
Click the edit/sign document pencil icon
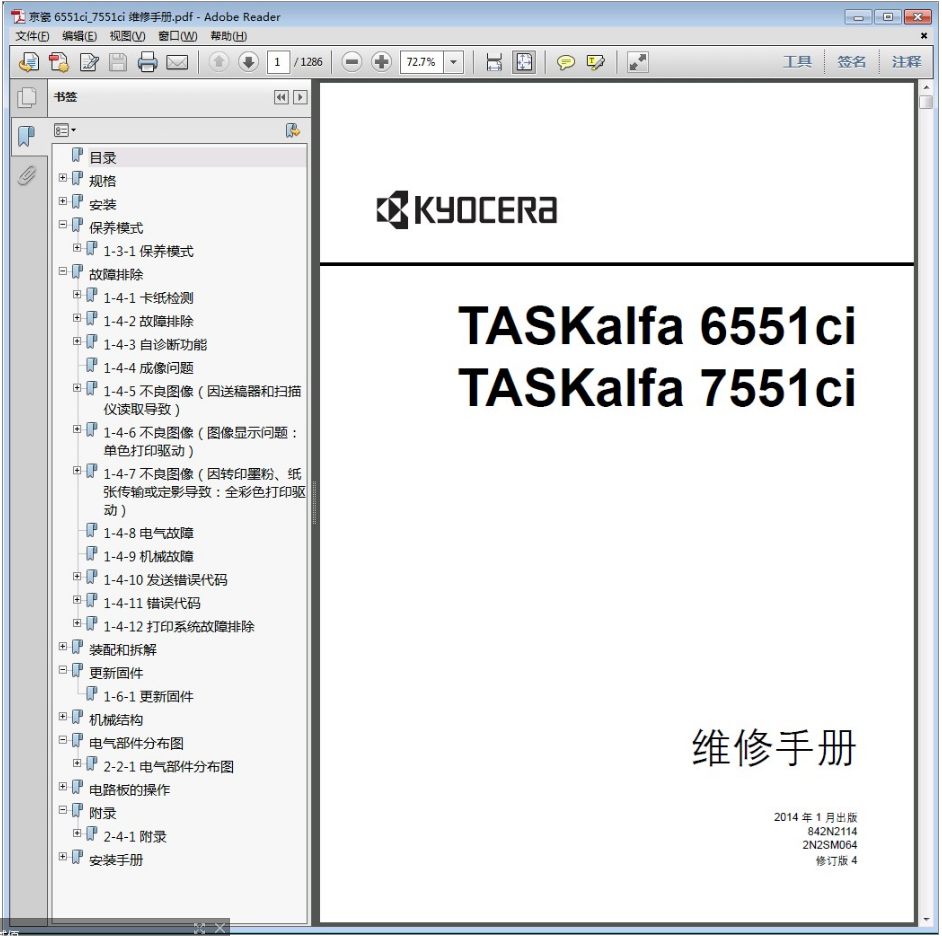point(89,62)
